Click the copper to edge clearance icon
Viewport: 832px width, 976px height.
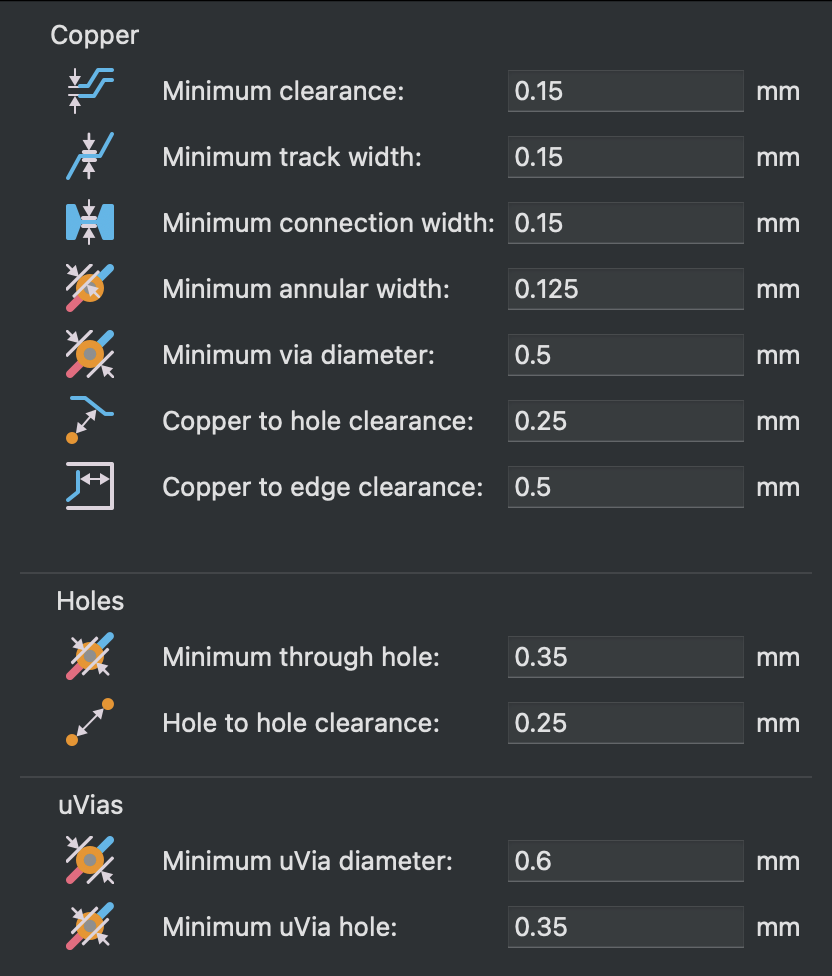tap(89, 486)
